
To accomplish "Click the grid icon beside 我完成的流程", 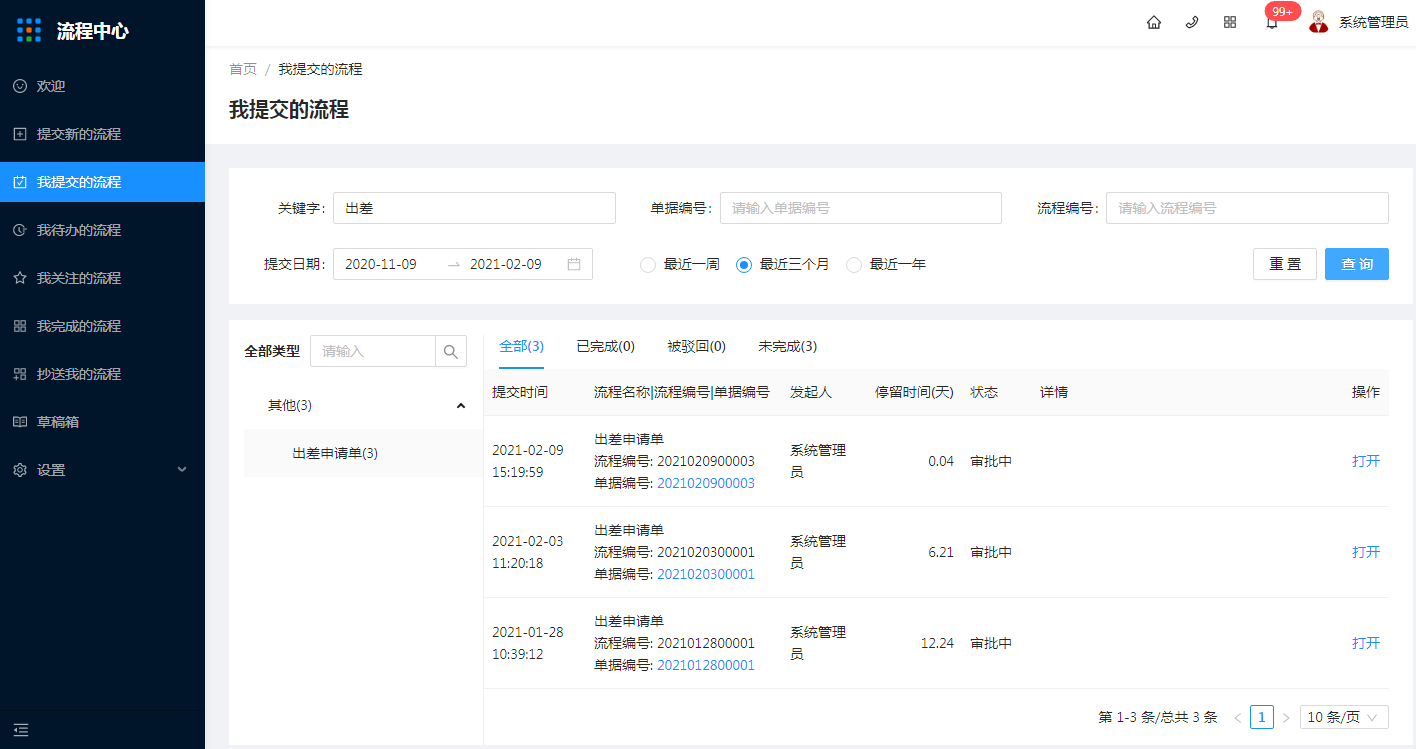I will [20, 326].
